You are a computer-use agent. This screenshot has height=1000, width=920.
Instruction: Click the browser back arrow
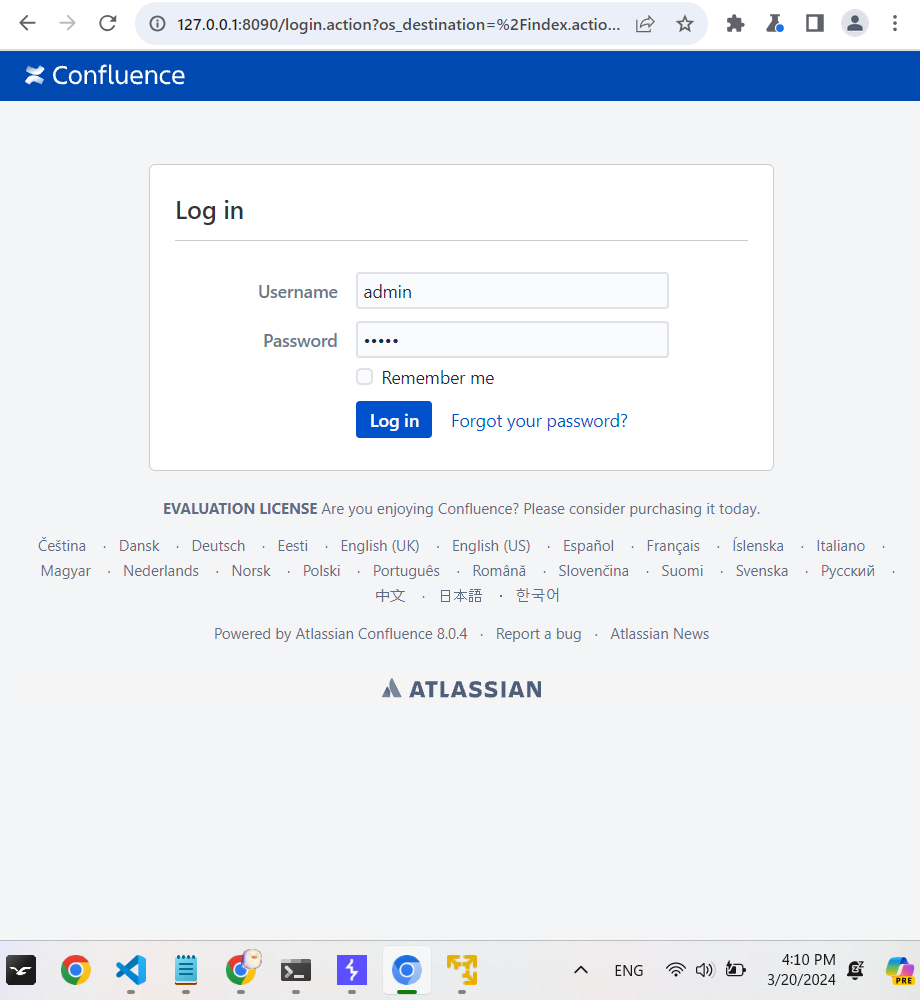[27, 24]
